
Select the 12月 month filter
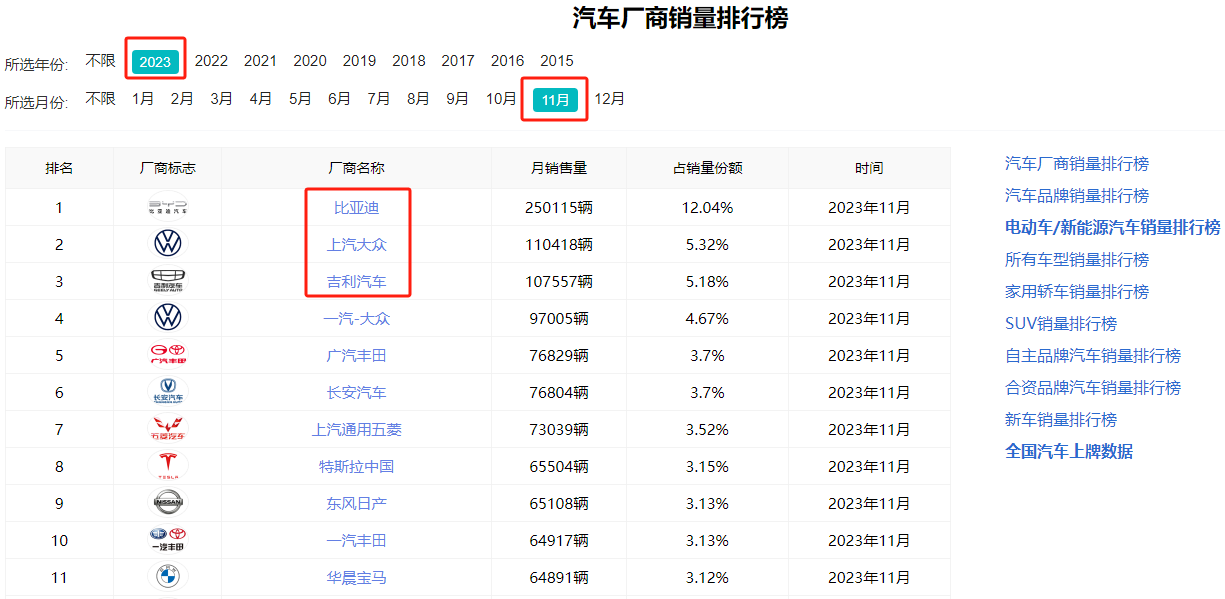[x=609, y=99]
